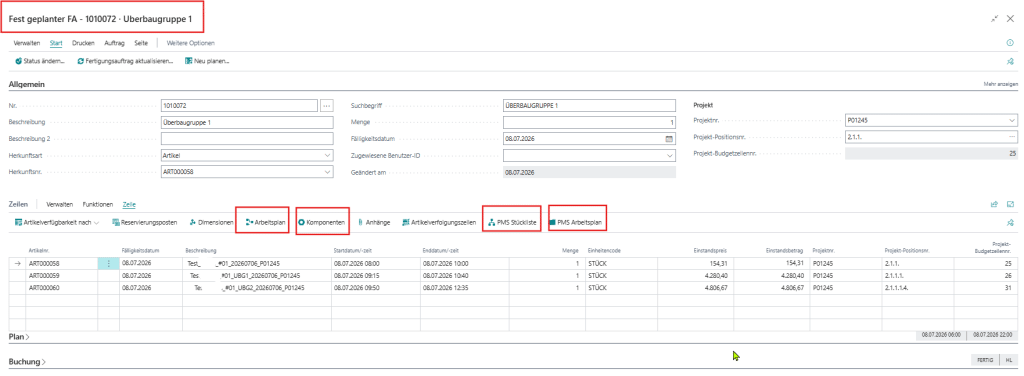This screenshot has width=1024, height=376.
Task: Open the info icon at top right
Action: tap(1010, 43)
